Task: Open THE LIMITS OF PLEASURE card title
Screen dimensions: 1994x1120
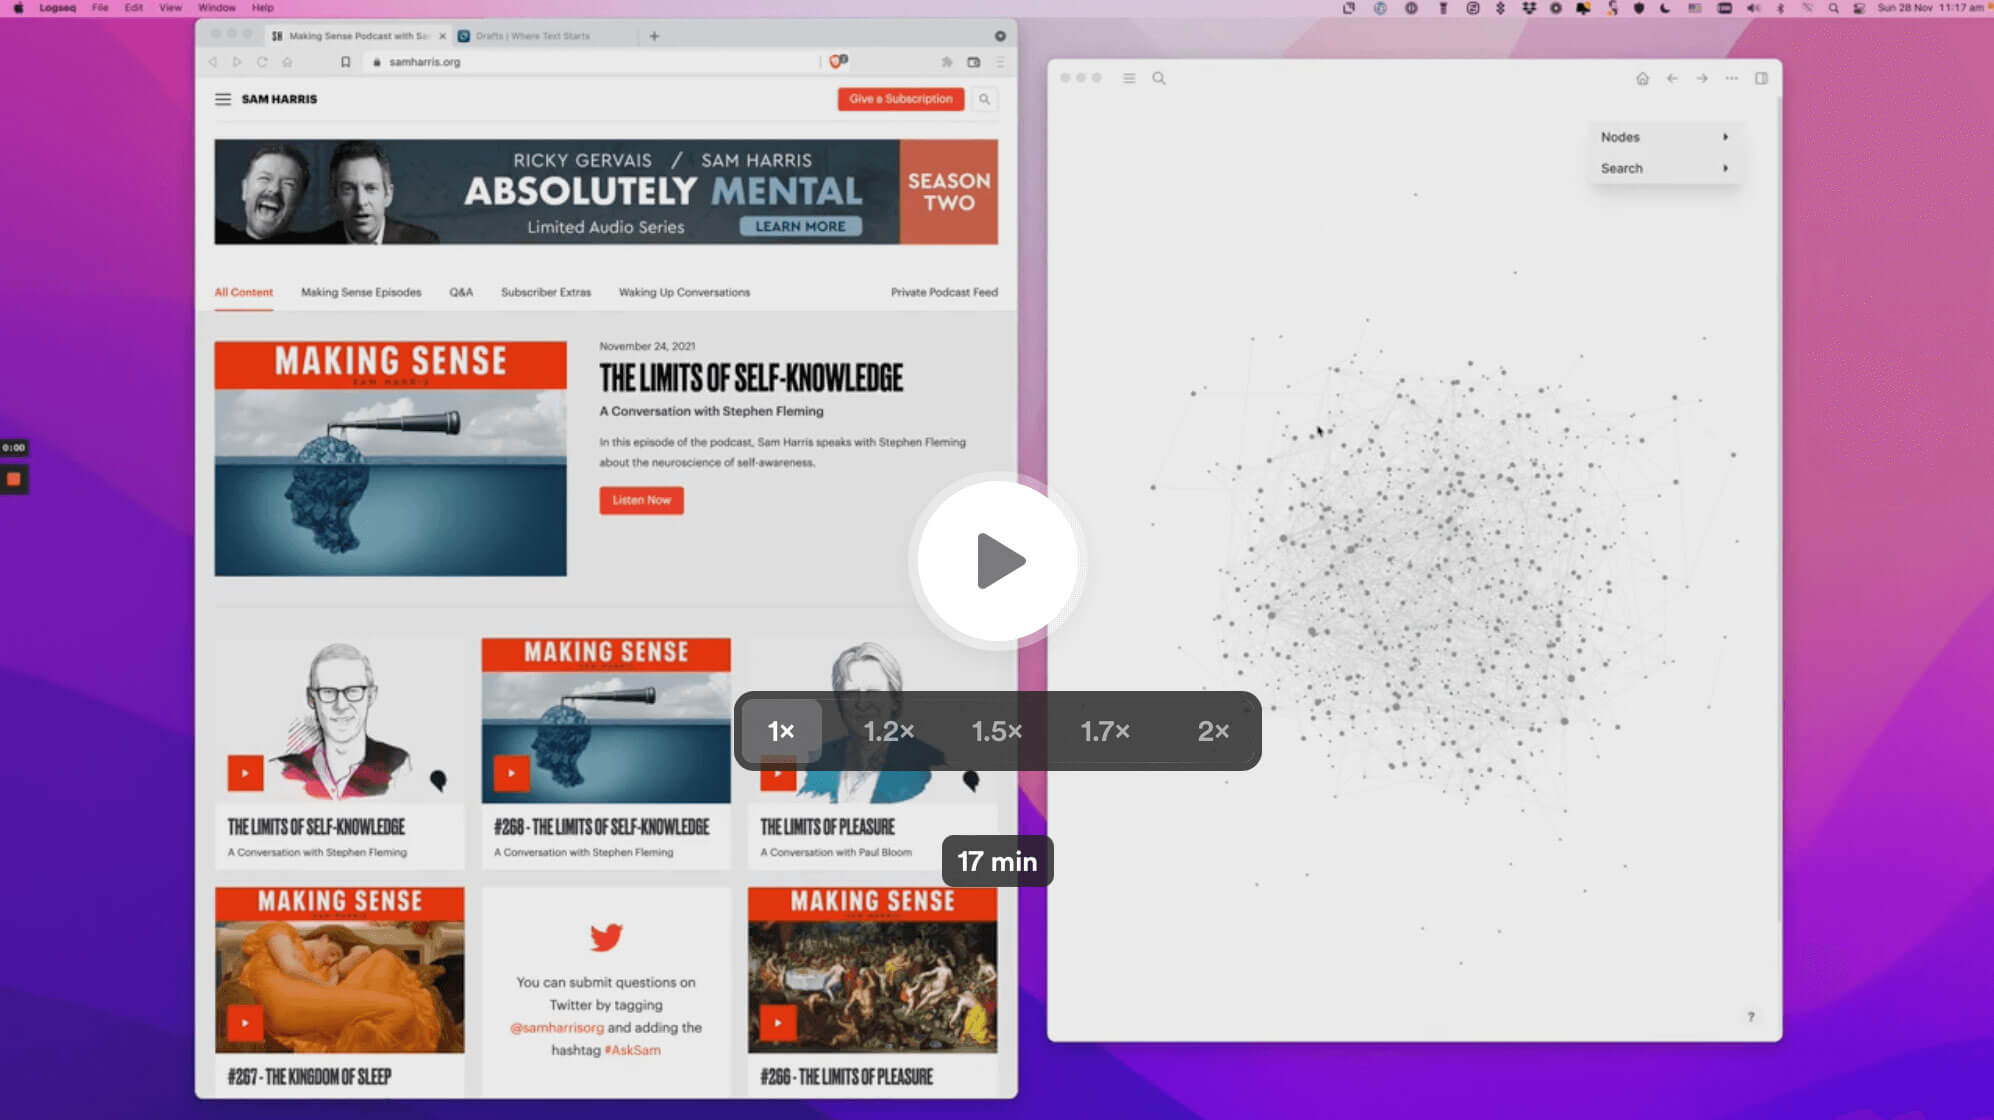Action: [827, 827]
